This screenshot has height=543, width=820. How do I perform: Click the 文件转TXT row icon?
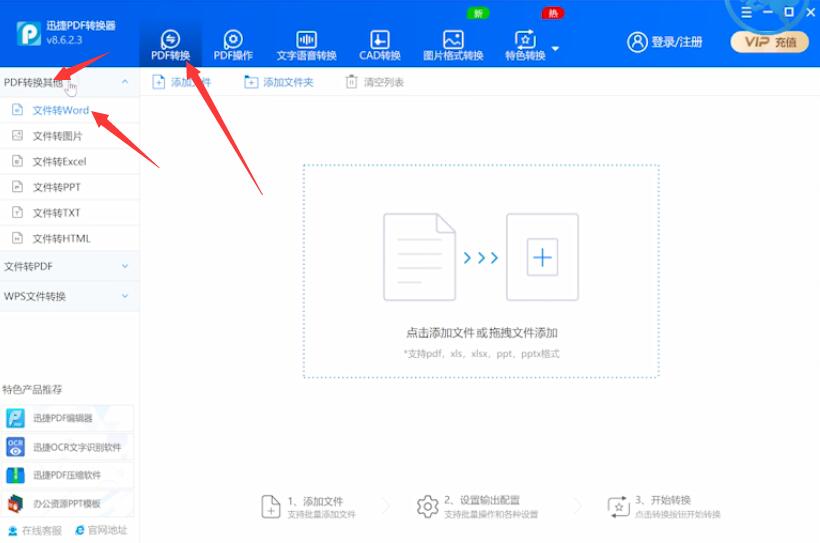pos(17,212)
